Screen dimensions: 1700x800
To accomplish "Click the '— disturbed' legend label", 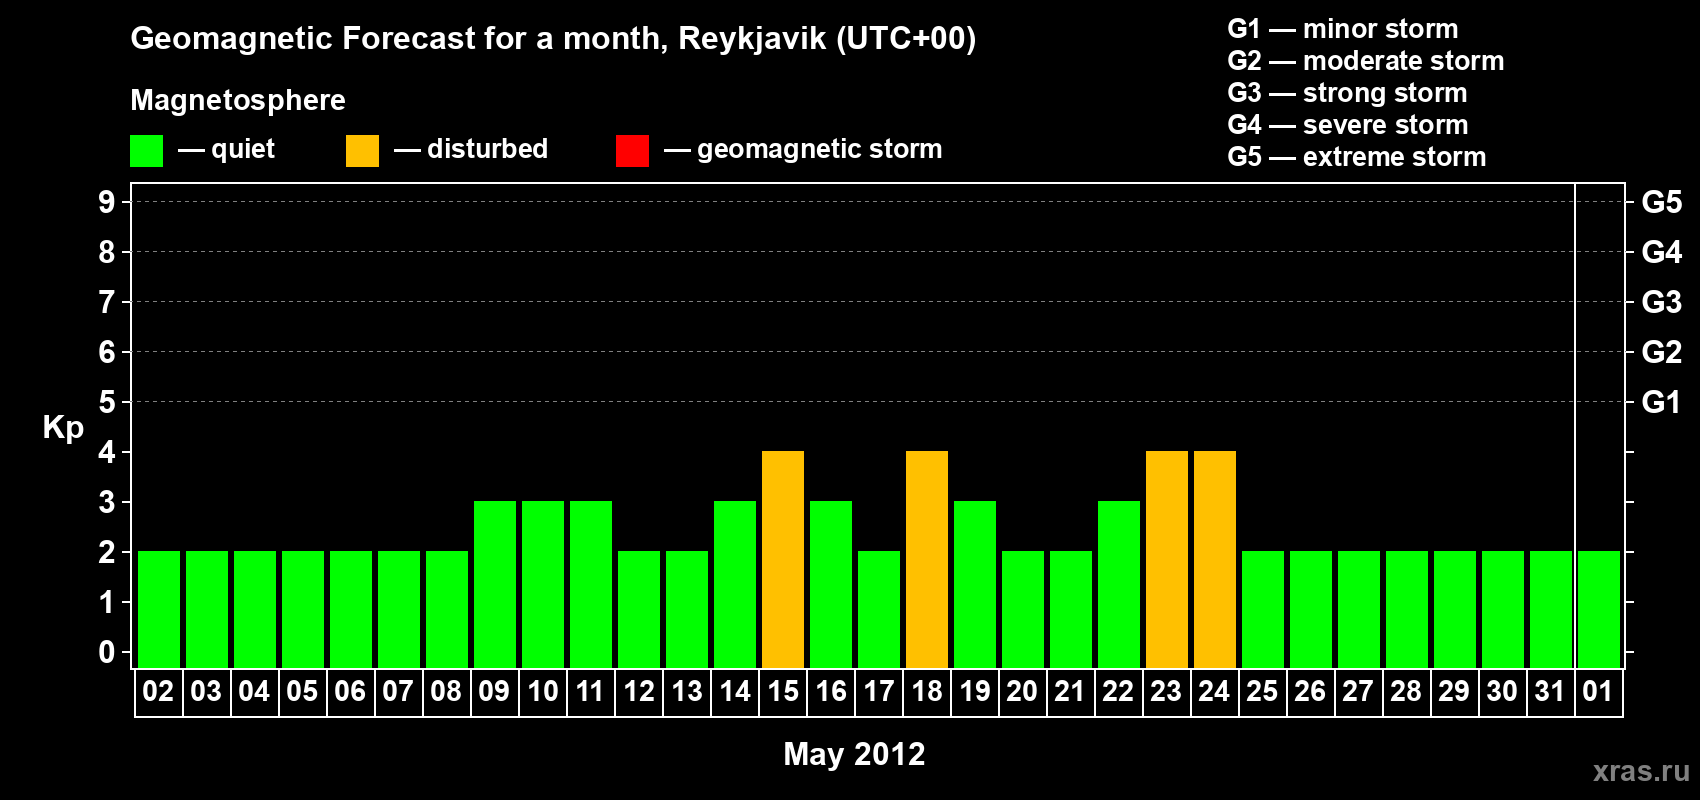I will pyautogui.click(x=471, y=149).
